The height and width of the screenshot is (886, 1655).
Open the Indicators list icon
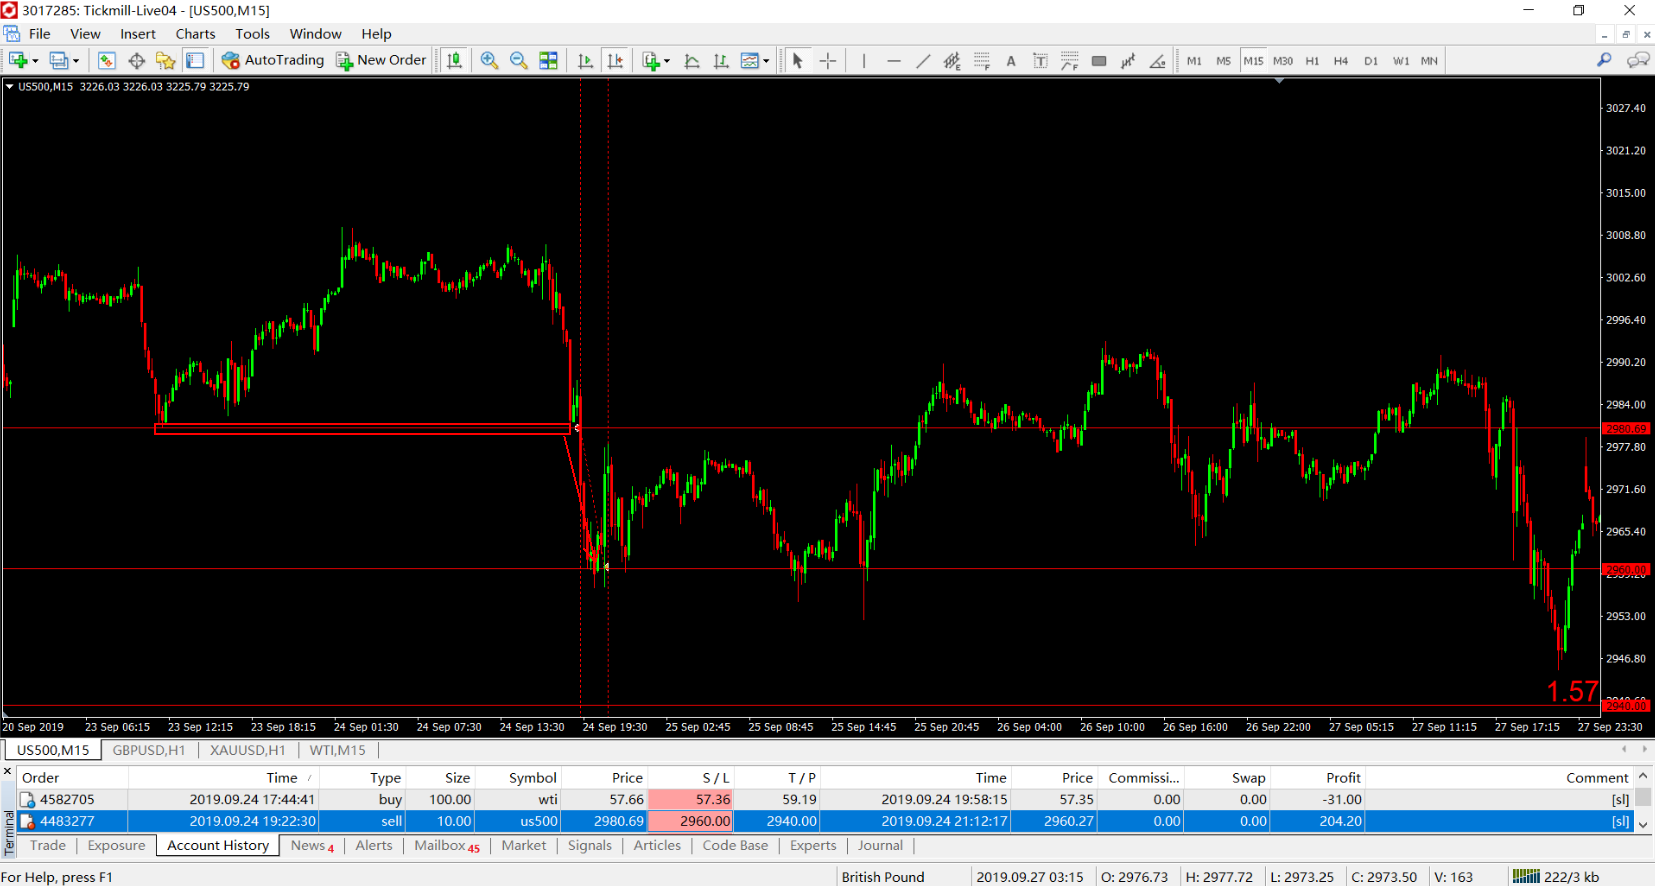tap(651, 61)
